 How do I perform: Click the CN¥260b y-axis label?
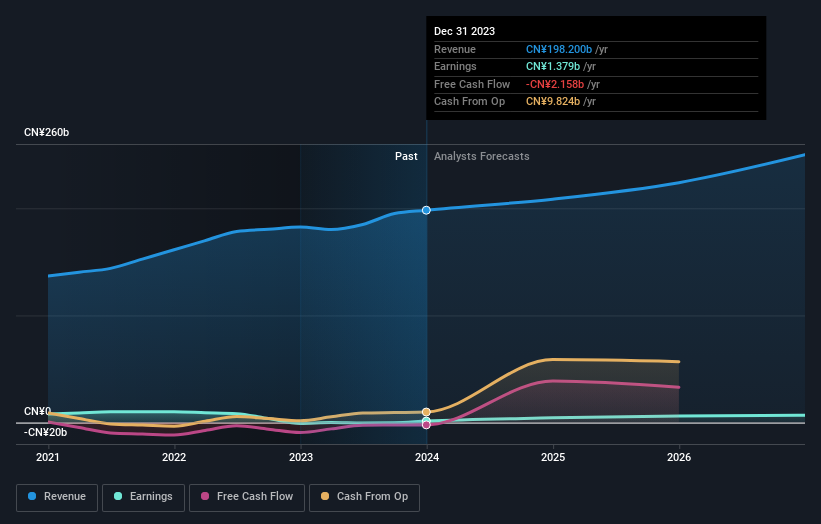(47, 132)
